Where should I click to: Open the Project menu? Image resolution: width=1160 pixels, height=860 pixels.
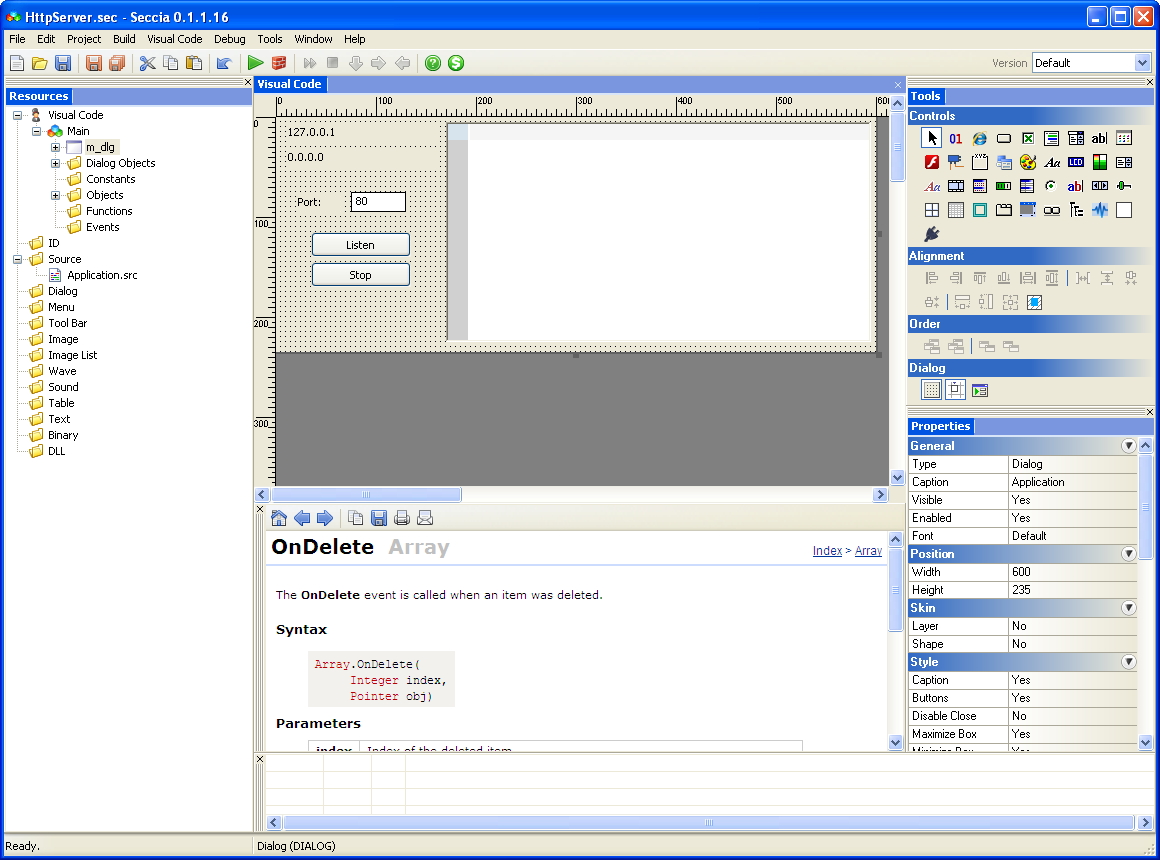[x=84, y=39]
